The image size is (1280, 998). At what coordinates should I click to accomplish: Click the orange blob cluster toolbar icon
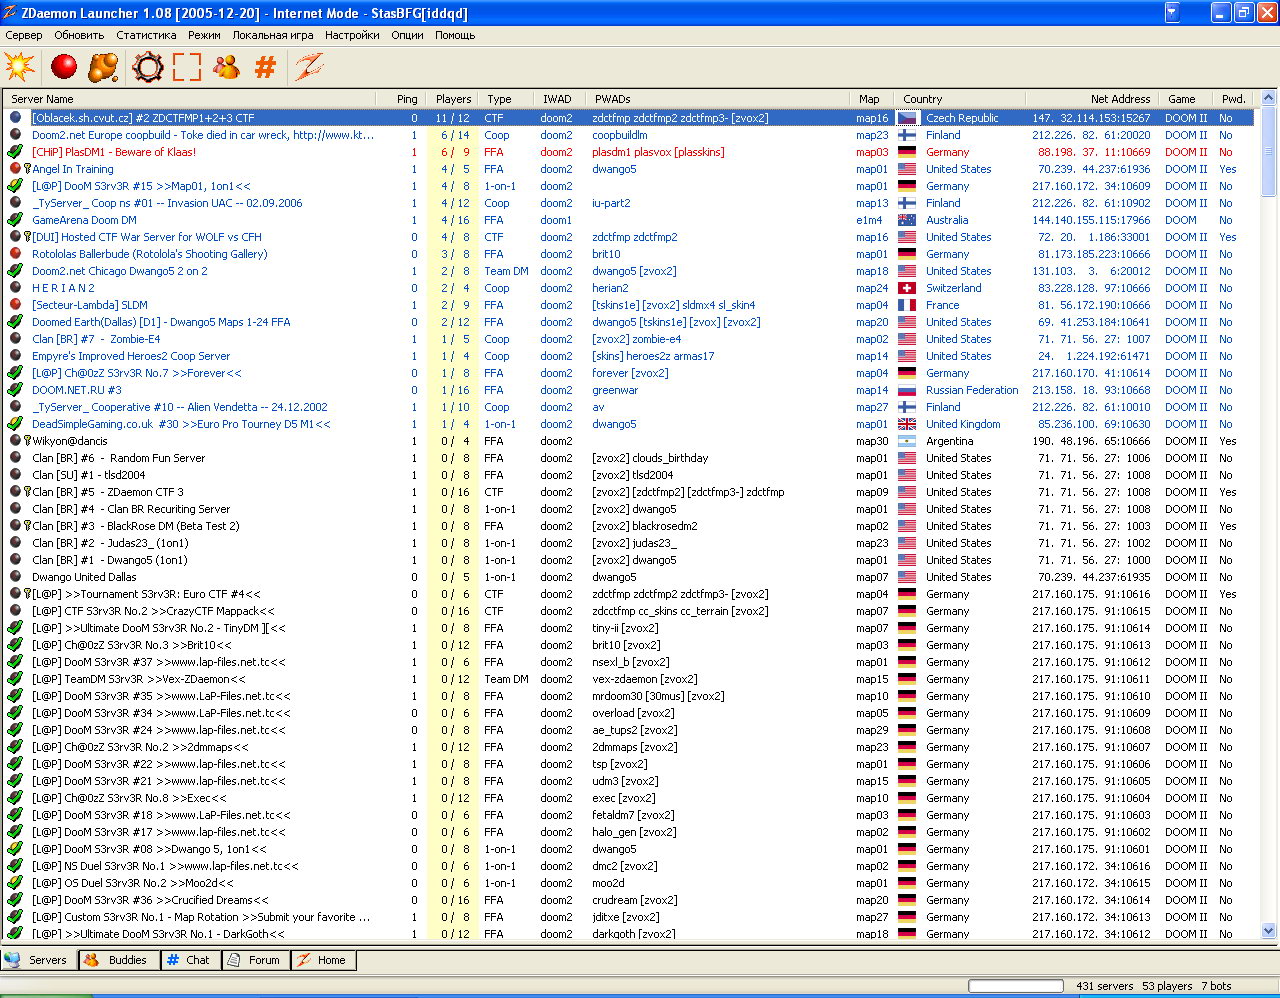click(103, 67)
